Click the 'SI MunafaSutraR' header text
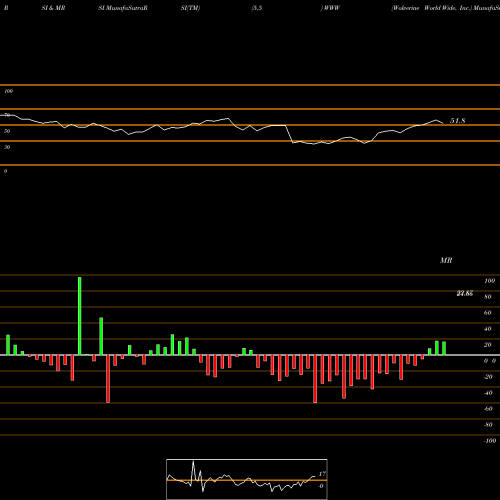Screen dimensions: 500x500 123,8
